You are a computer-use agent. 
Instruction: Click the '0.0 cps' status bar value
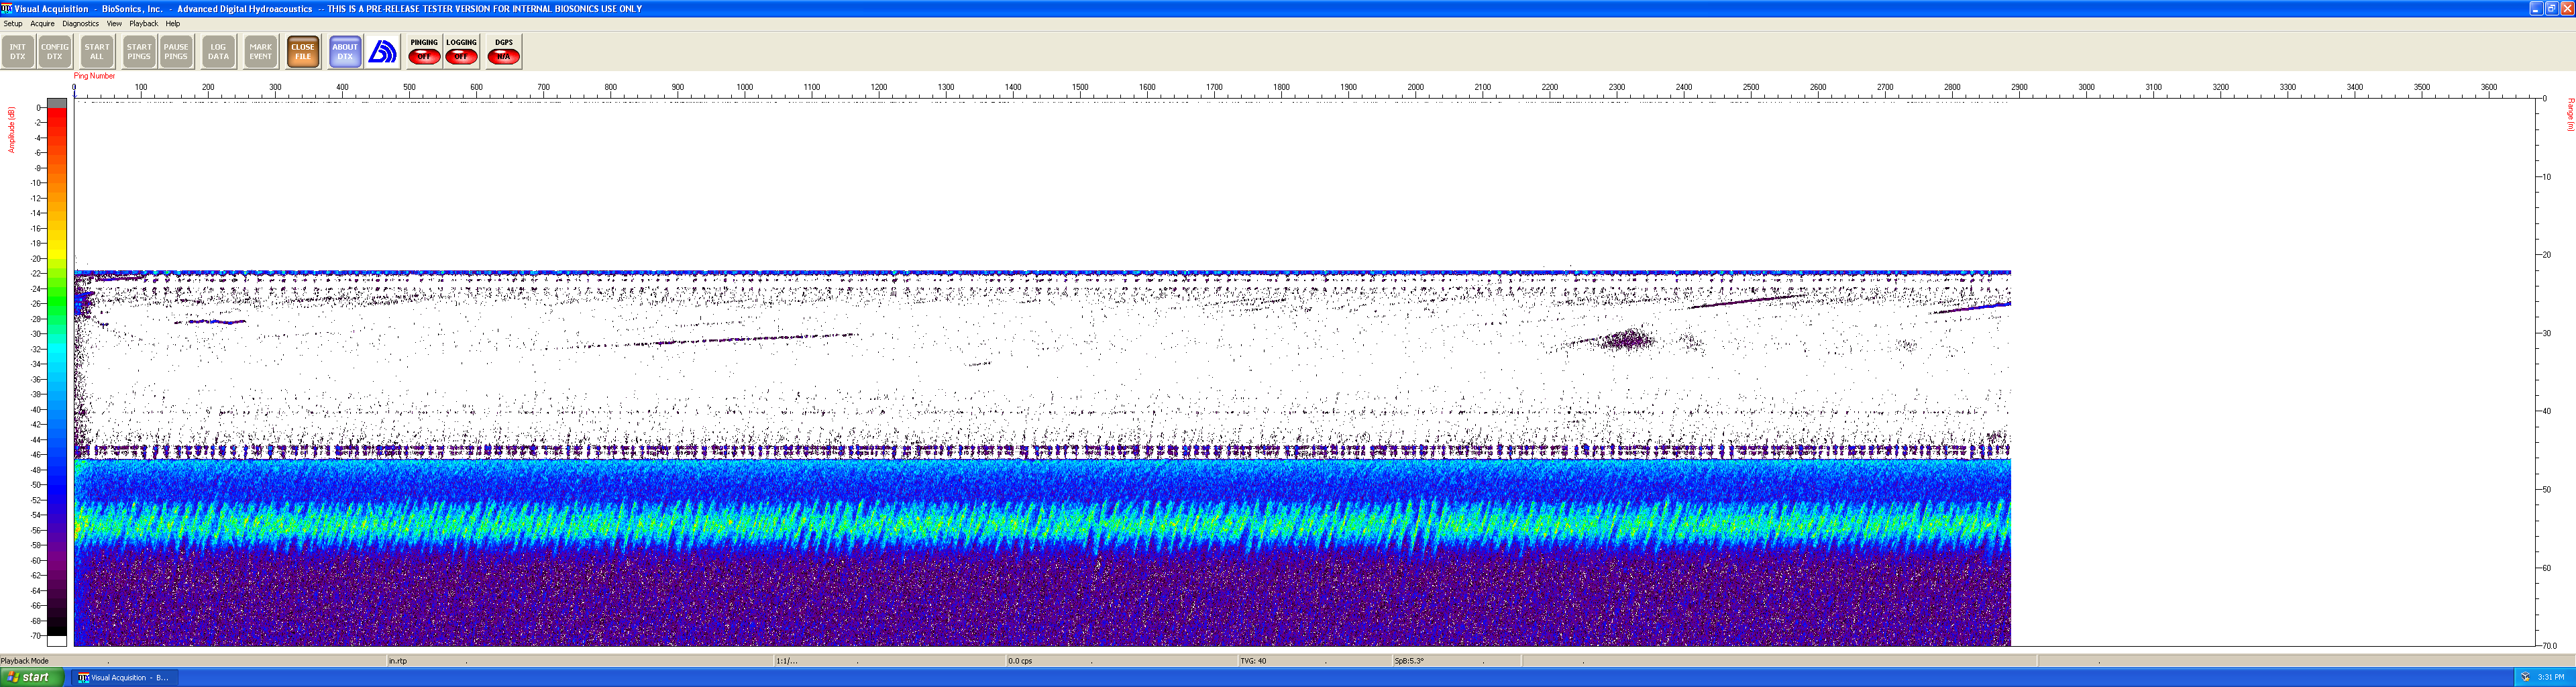[1020, 661]
